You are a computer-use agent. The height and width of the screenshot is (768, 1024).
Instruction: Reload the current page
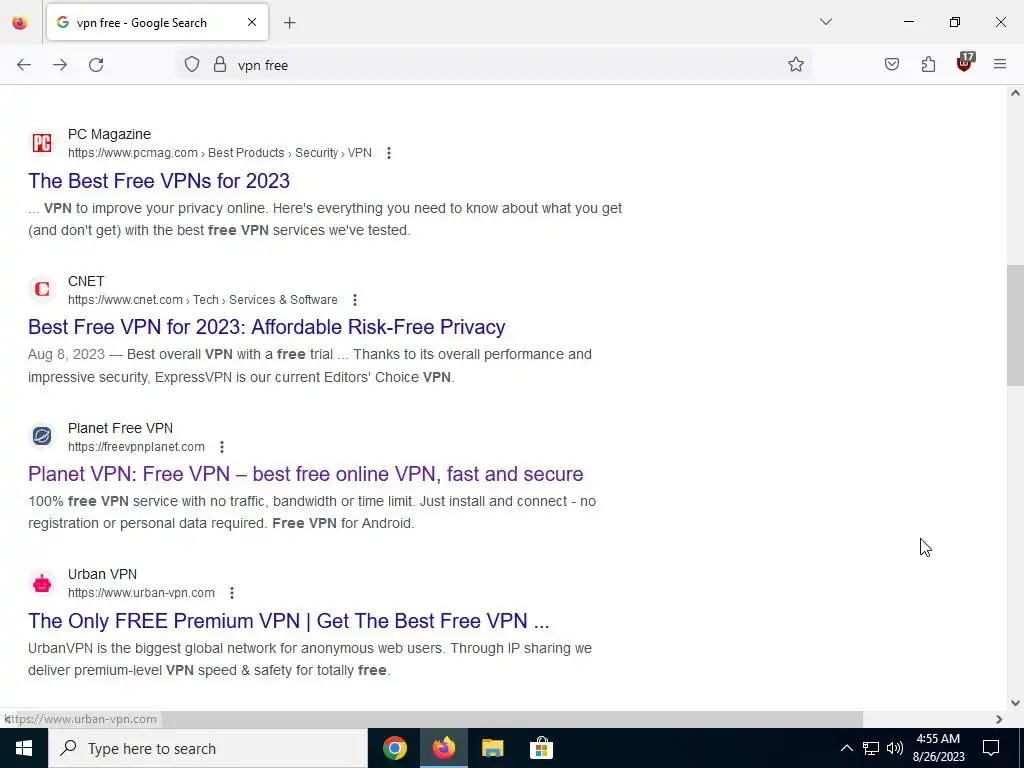[96, 65]
